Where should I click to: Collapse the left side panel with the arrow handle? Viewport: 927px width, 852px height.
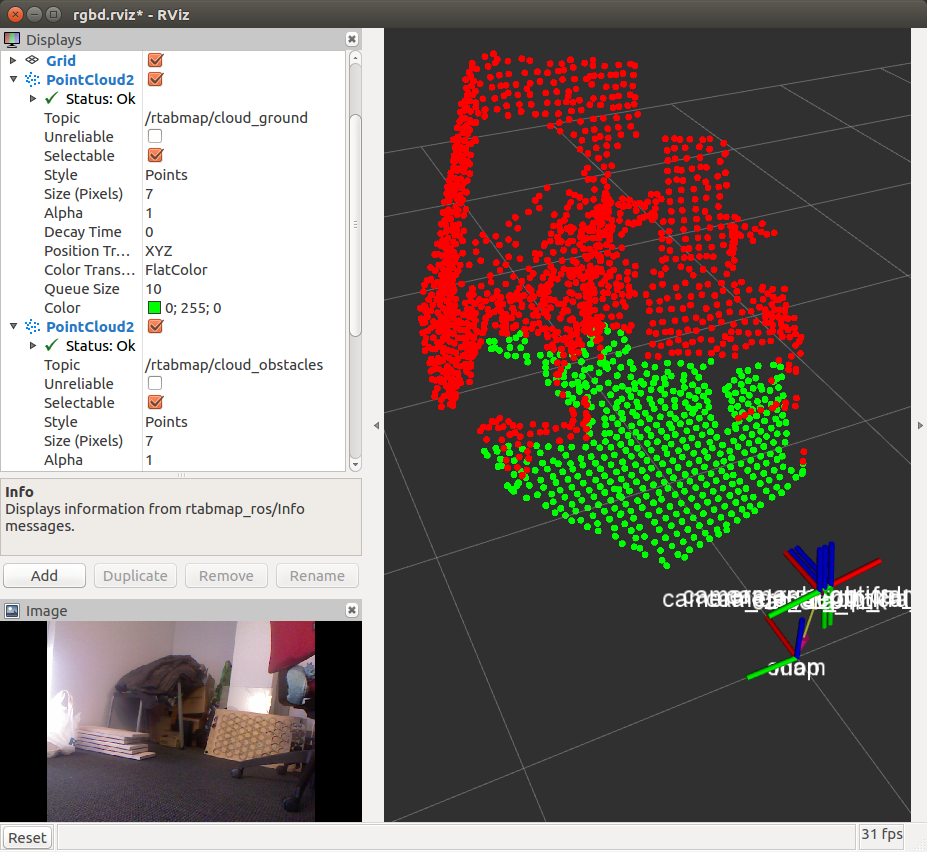pyautogui.click(x=376, y=425)
